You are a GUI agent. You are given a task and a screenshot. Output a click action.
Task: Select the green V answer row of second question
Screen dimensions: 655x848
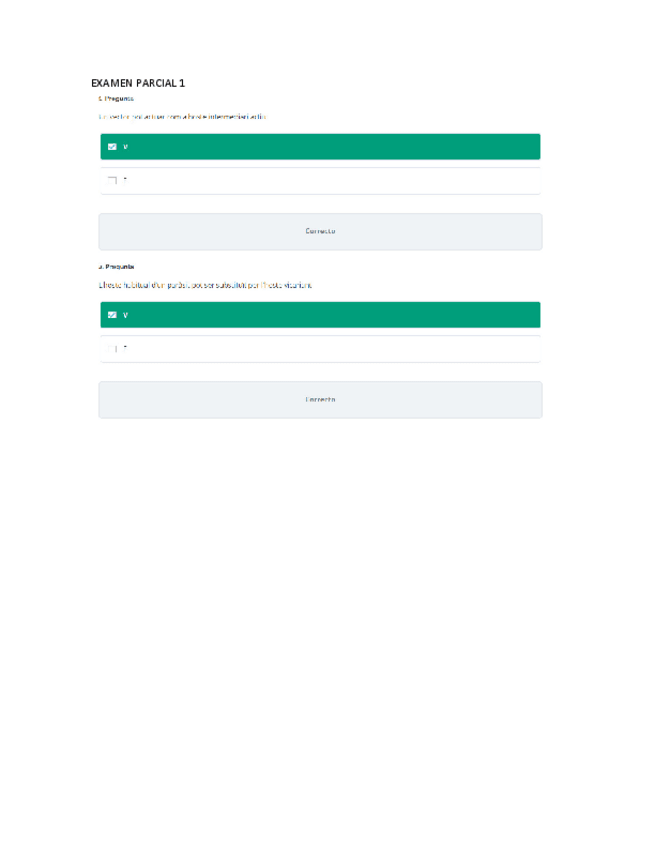320,315
